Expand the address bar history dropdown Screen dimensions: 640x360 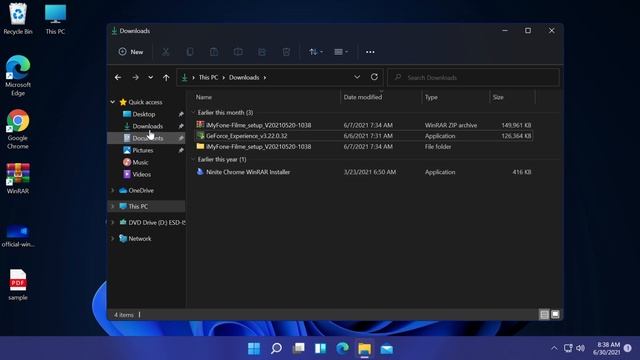pos(357,77)
